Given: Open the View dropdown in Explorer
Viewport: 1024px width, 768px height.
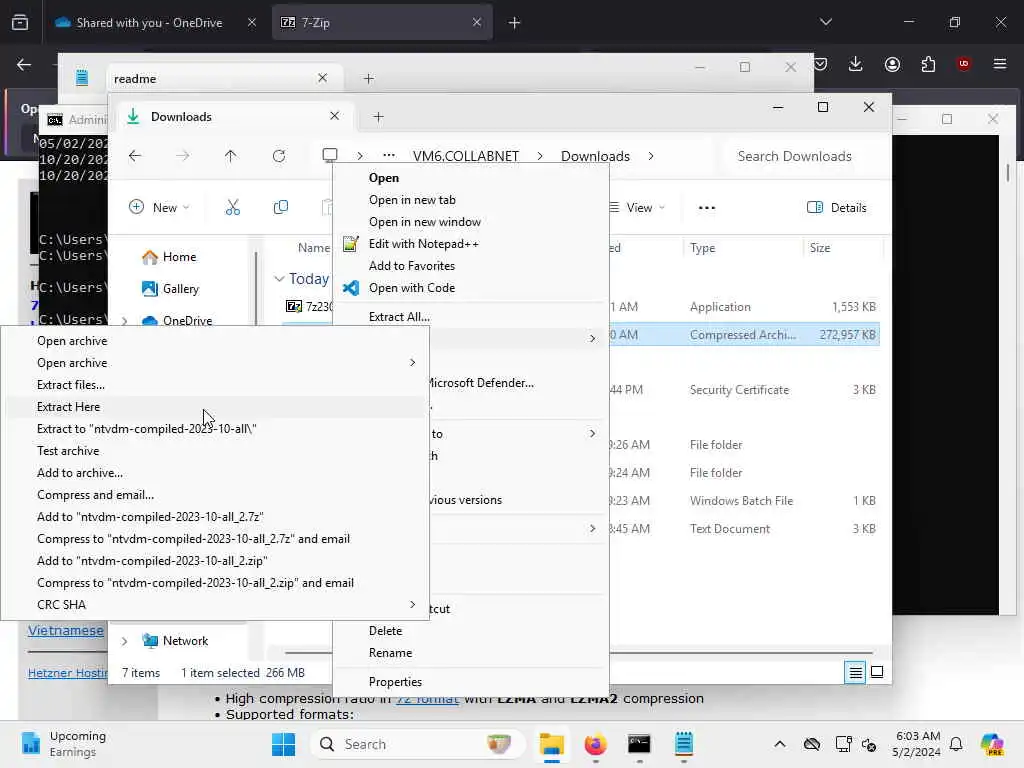Looking at the screenshot, I should point(637,208).
